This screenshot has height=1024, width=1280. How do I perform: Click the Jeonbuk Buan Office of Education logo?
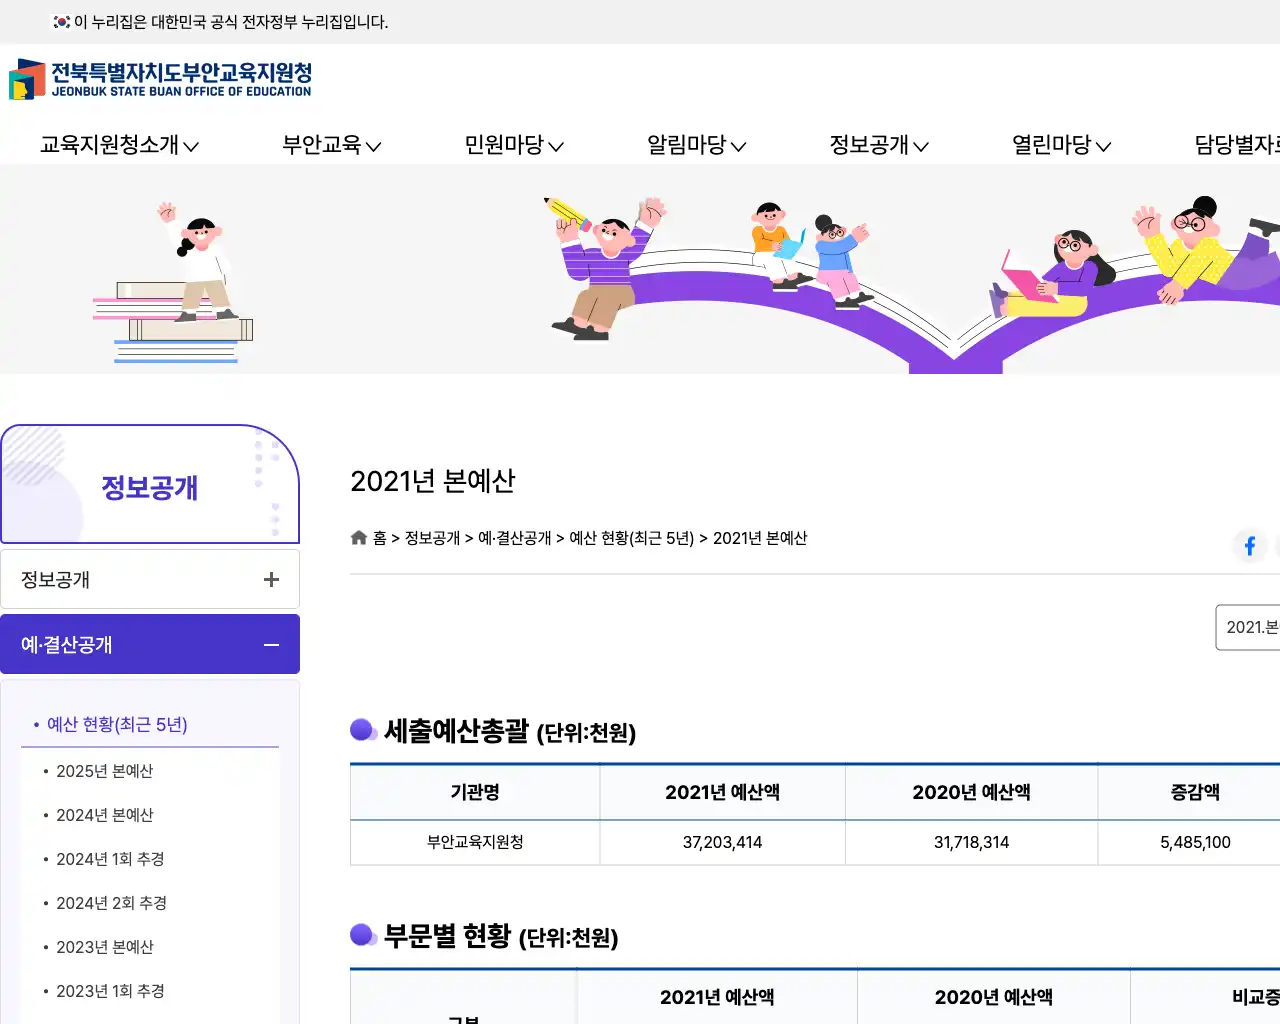[x=161, y=79]
